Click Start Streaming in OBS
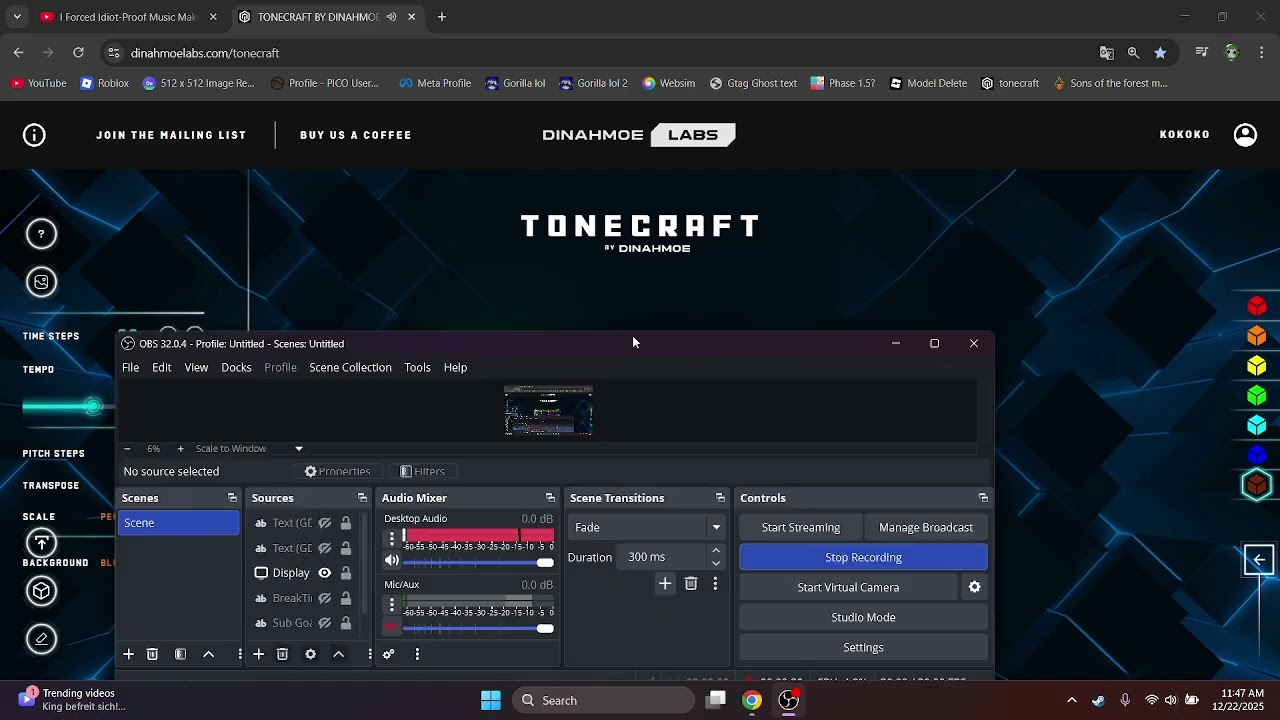 [801, 527]
